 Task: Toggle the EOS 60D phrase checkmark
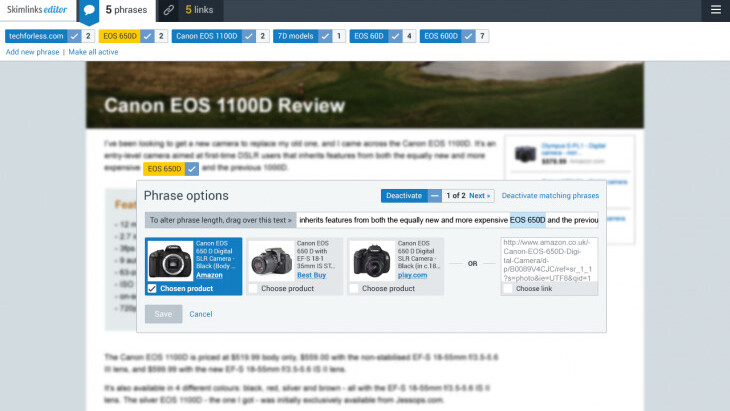pyautogui.click(x=392, y=36)
